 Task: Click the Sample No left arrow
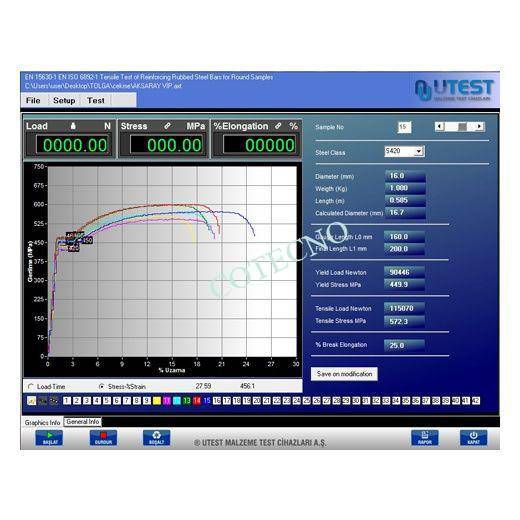pos(440,126)
